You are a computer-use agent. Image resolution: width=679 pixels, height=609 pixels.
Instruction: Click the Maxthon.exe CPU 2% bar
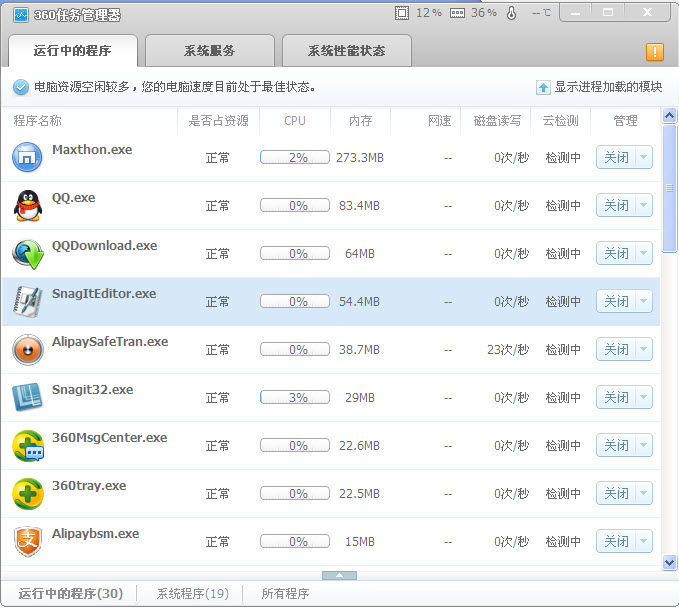pos(295,157)
